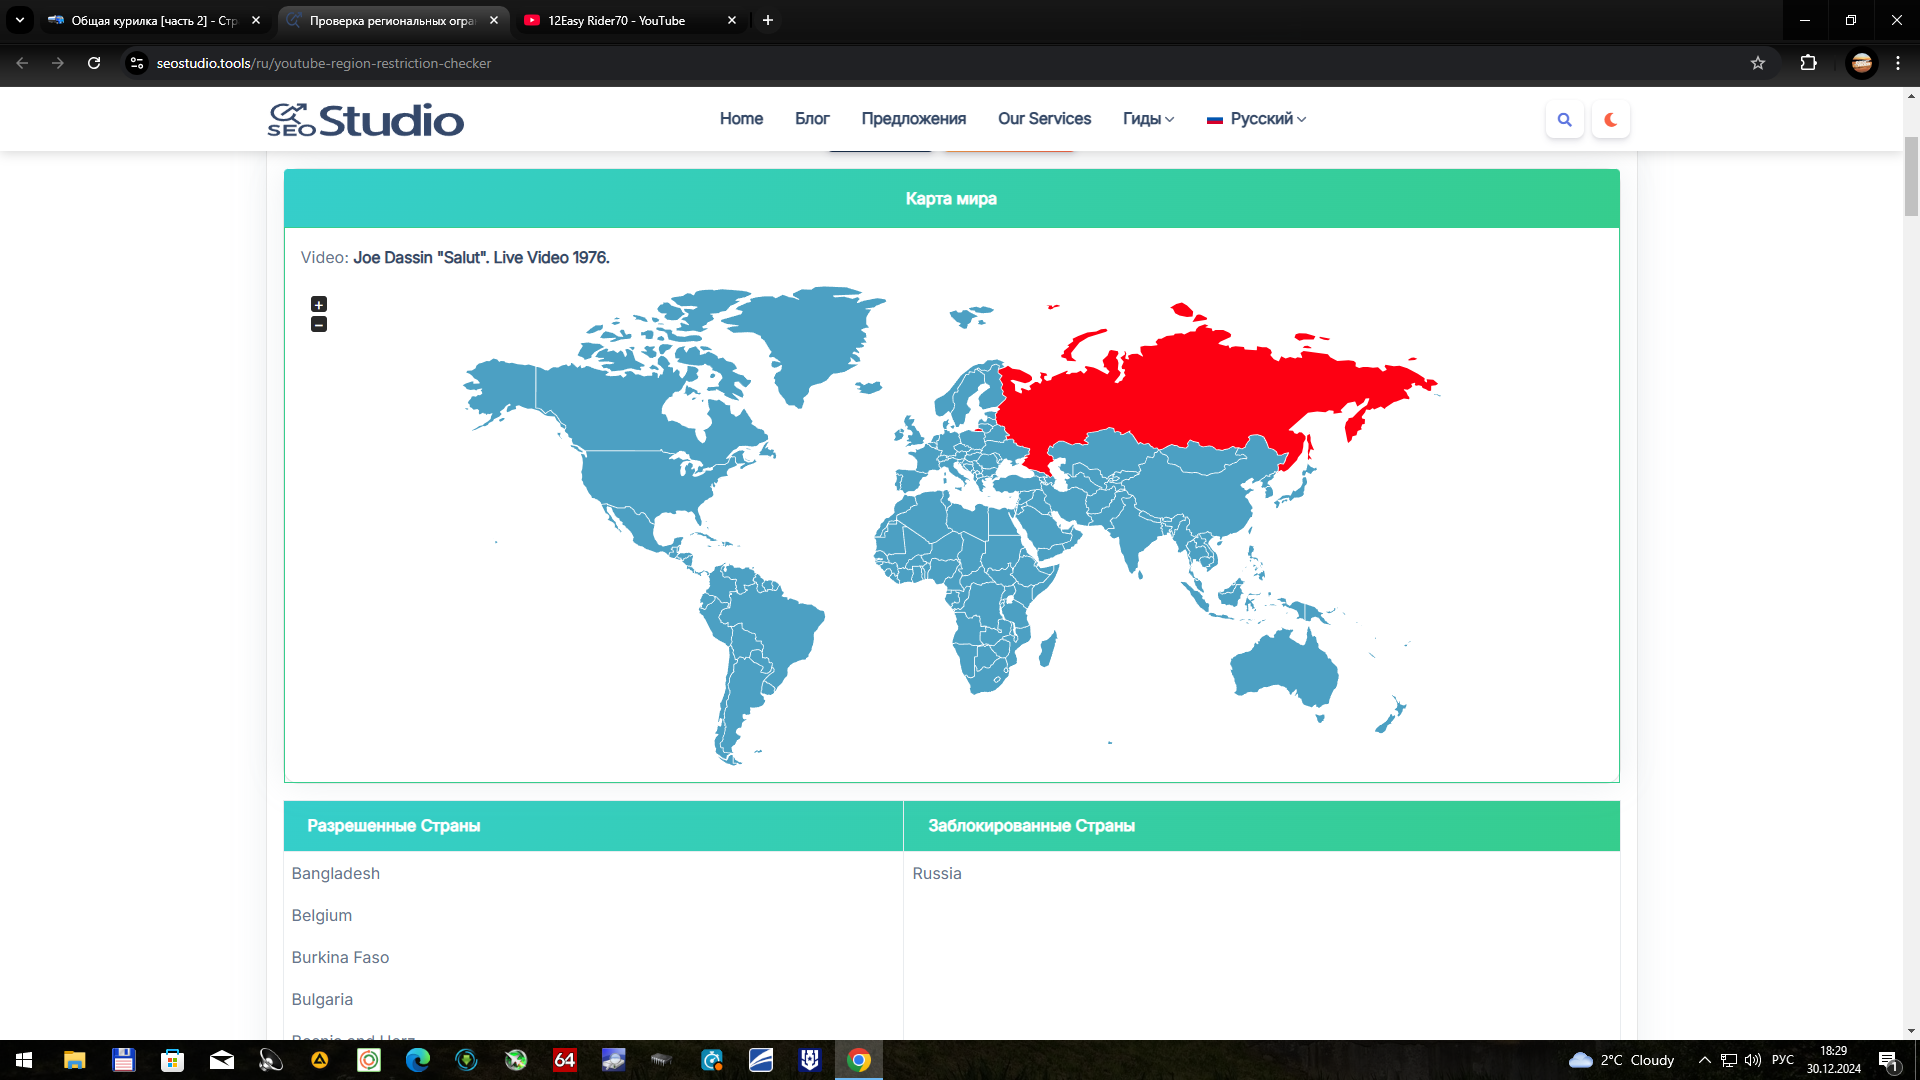Screen dimensions: 1920x1080
Task: Open the site search magnifier
Action: click(x=1565, y=120)
